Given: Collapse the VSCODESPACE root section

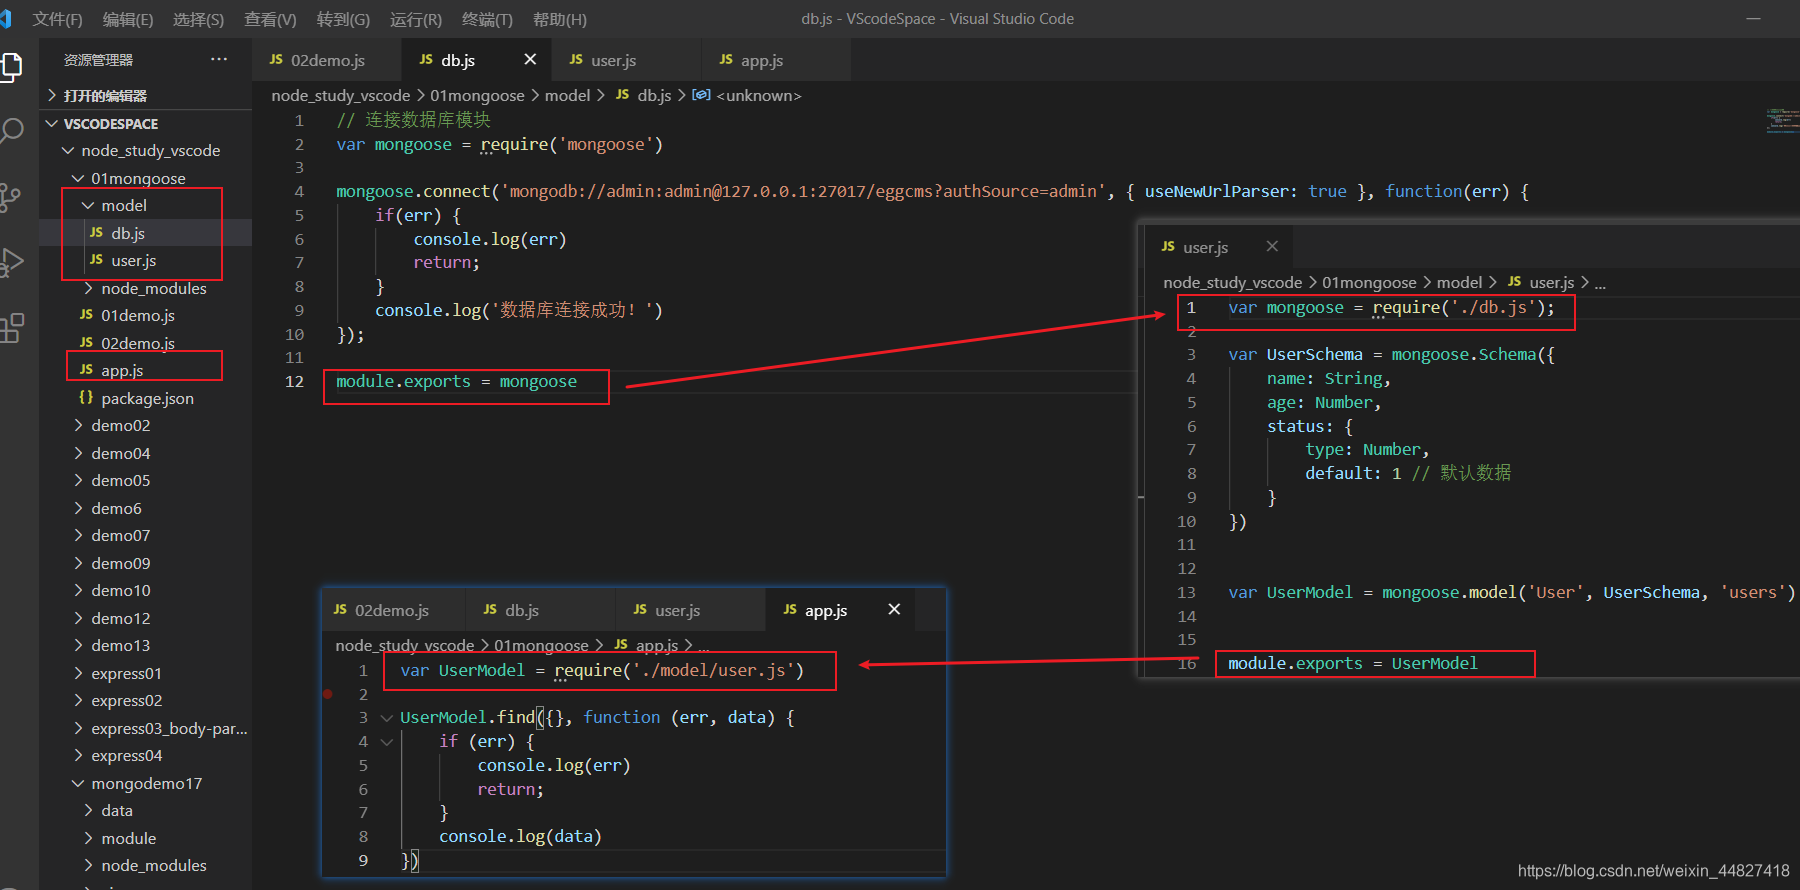Looking at the screenshot, I should tap(52, 124).
